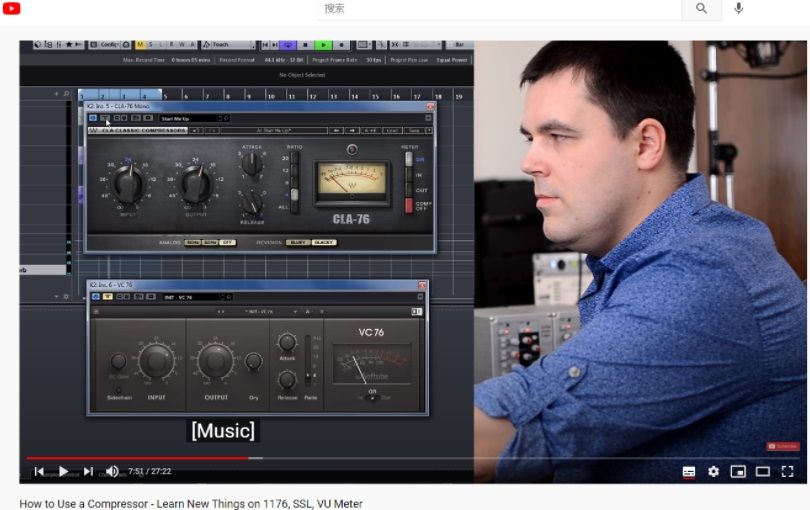Open the Waves preset menu in CLA-76
The image size is (810, 510).
(x=274, y=131)
